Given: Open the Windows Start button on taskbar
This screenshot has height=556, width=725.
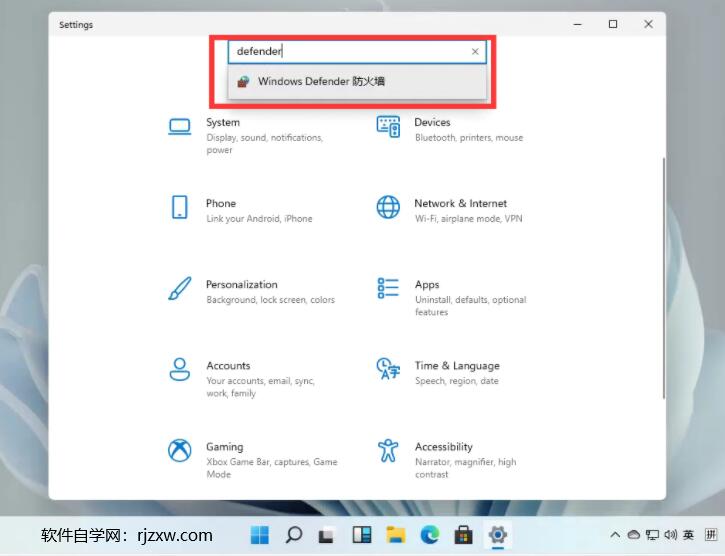Looking at the screenshot, I should coord(259,535).
